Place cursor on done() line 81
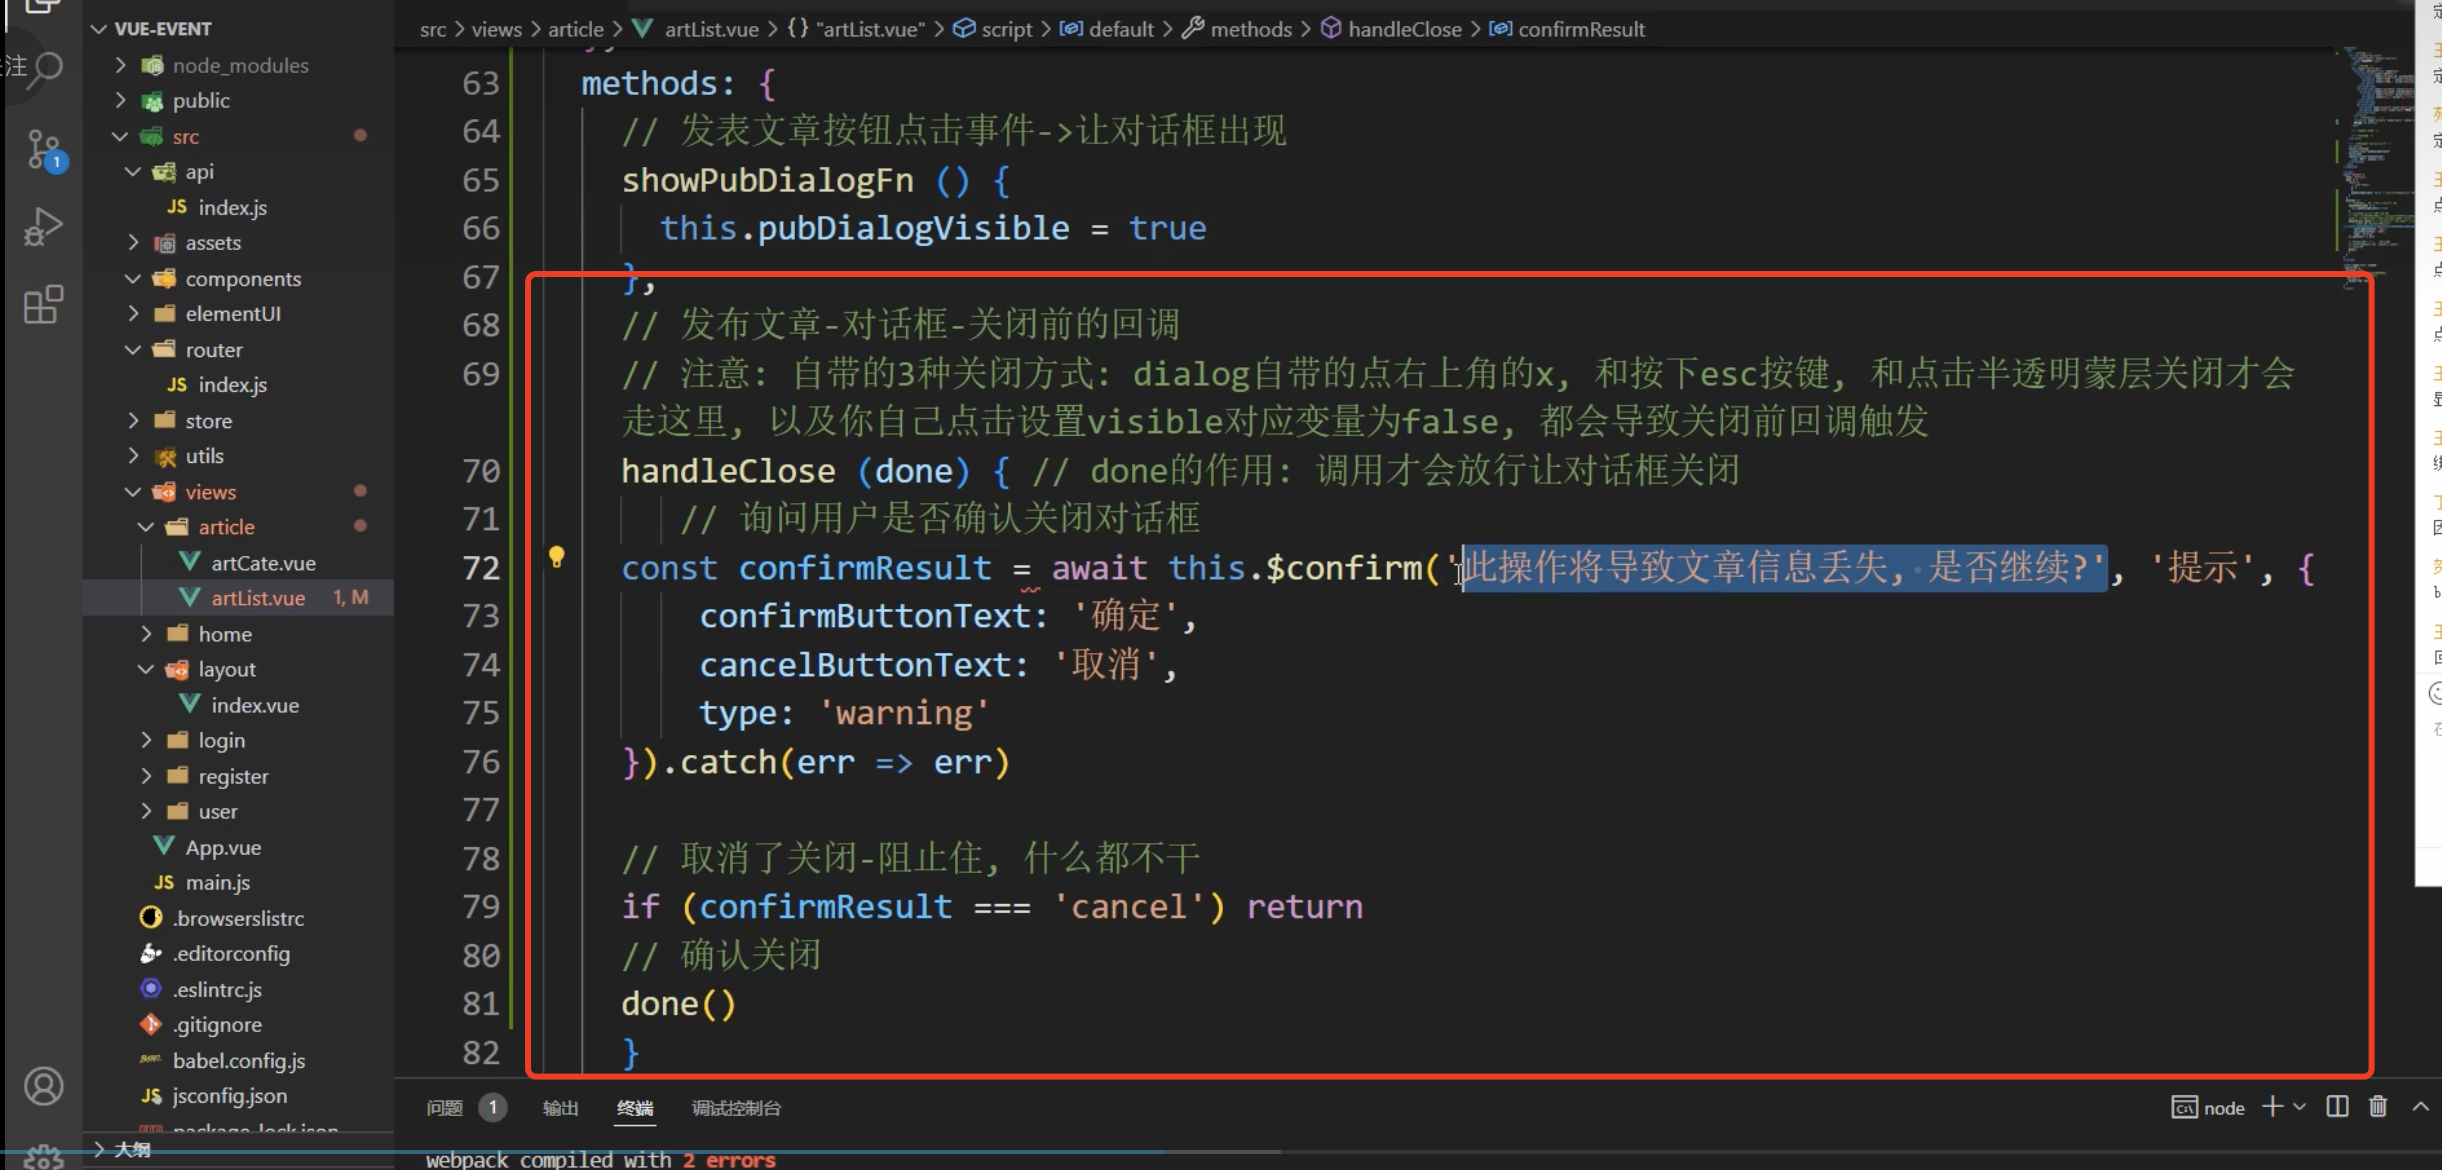2442x1170 pixels. click(x=679, y=1004)
